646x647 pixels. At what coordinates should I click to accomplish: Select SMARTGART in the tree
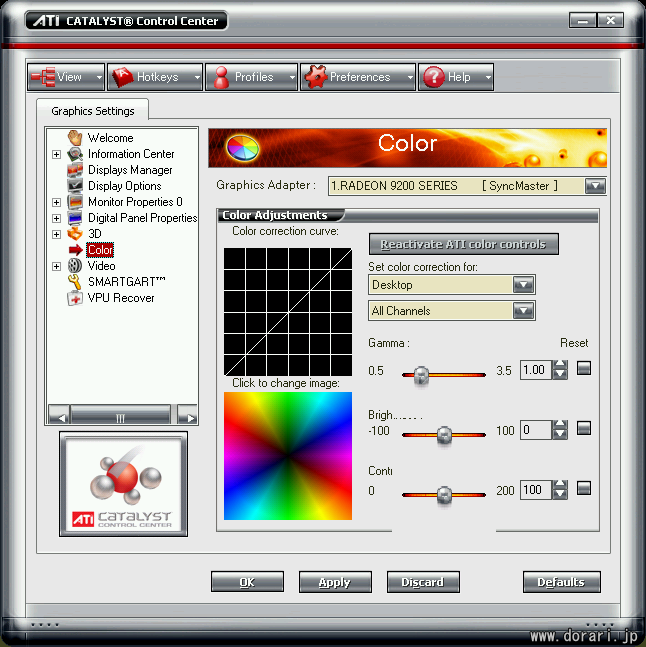[x=126, y=282]
